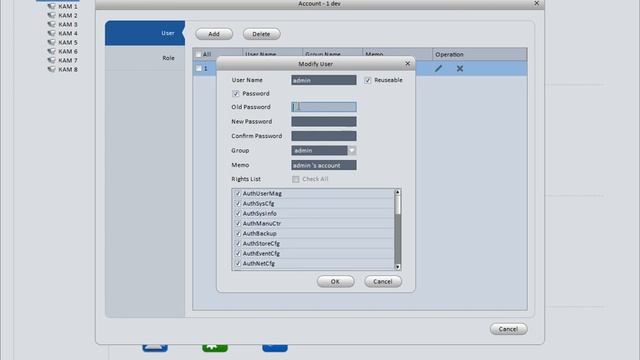
Task: Select camera icon for KAM 5
Action: 51,42
